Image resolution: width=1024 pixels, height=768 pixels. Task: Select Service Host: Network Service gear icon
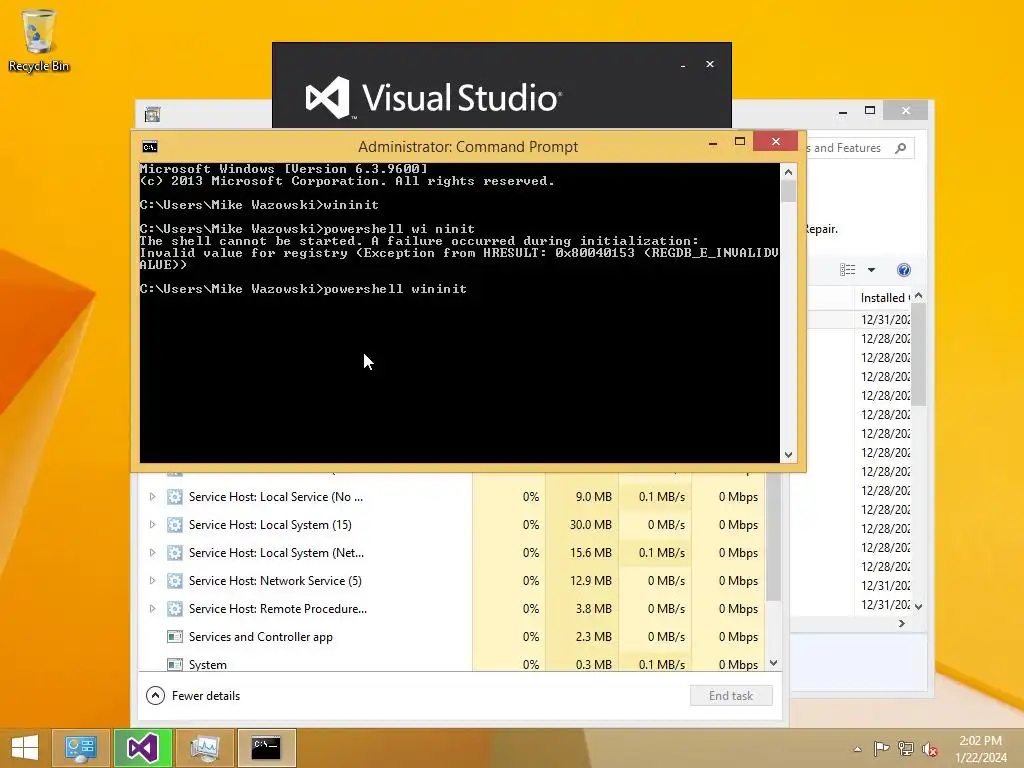(x=174, y=581)
